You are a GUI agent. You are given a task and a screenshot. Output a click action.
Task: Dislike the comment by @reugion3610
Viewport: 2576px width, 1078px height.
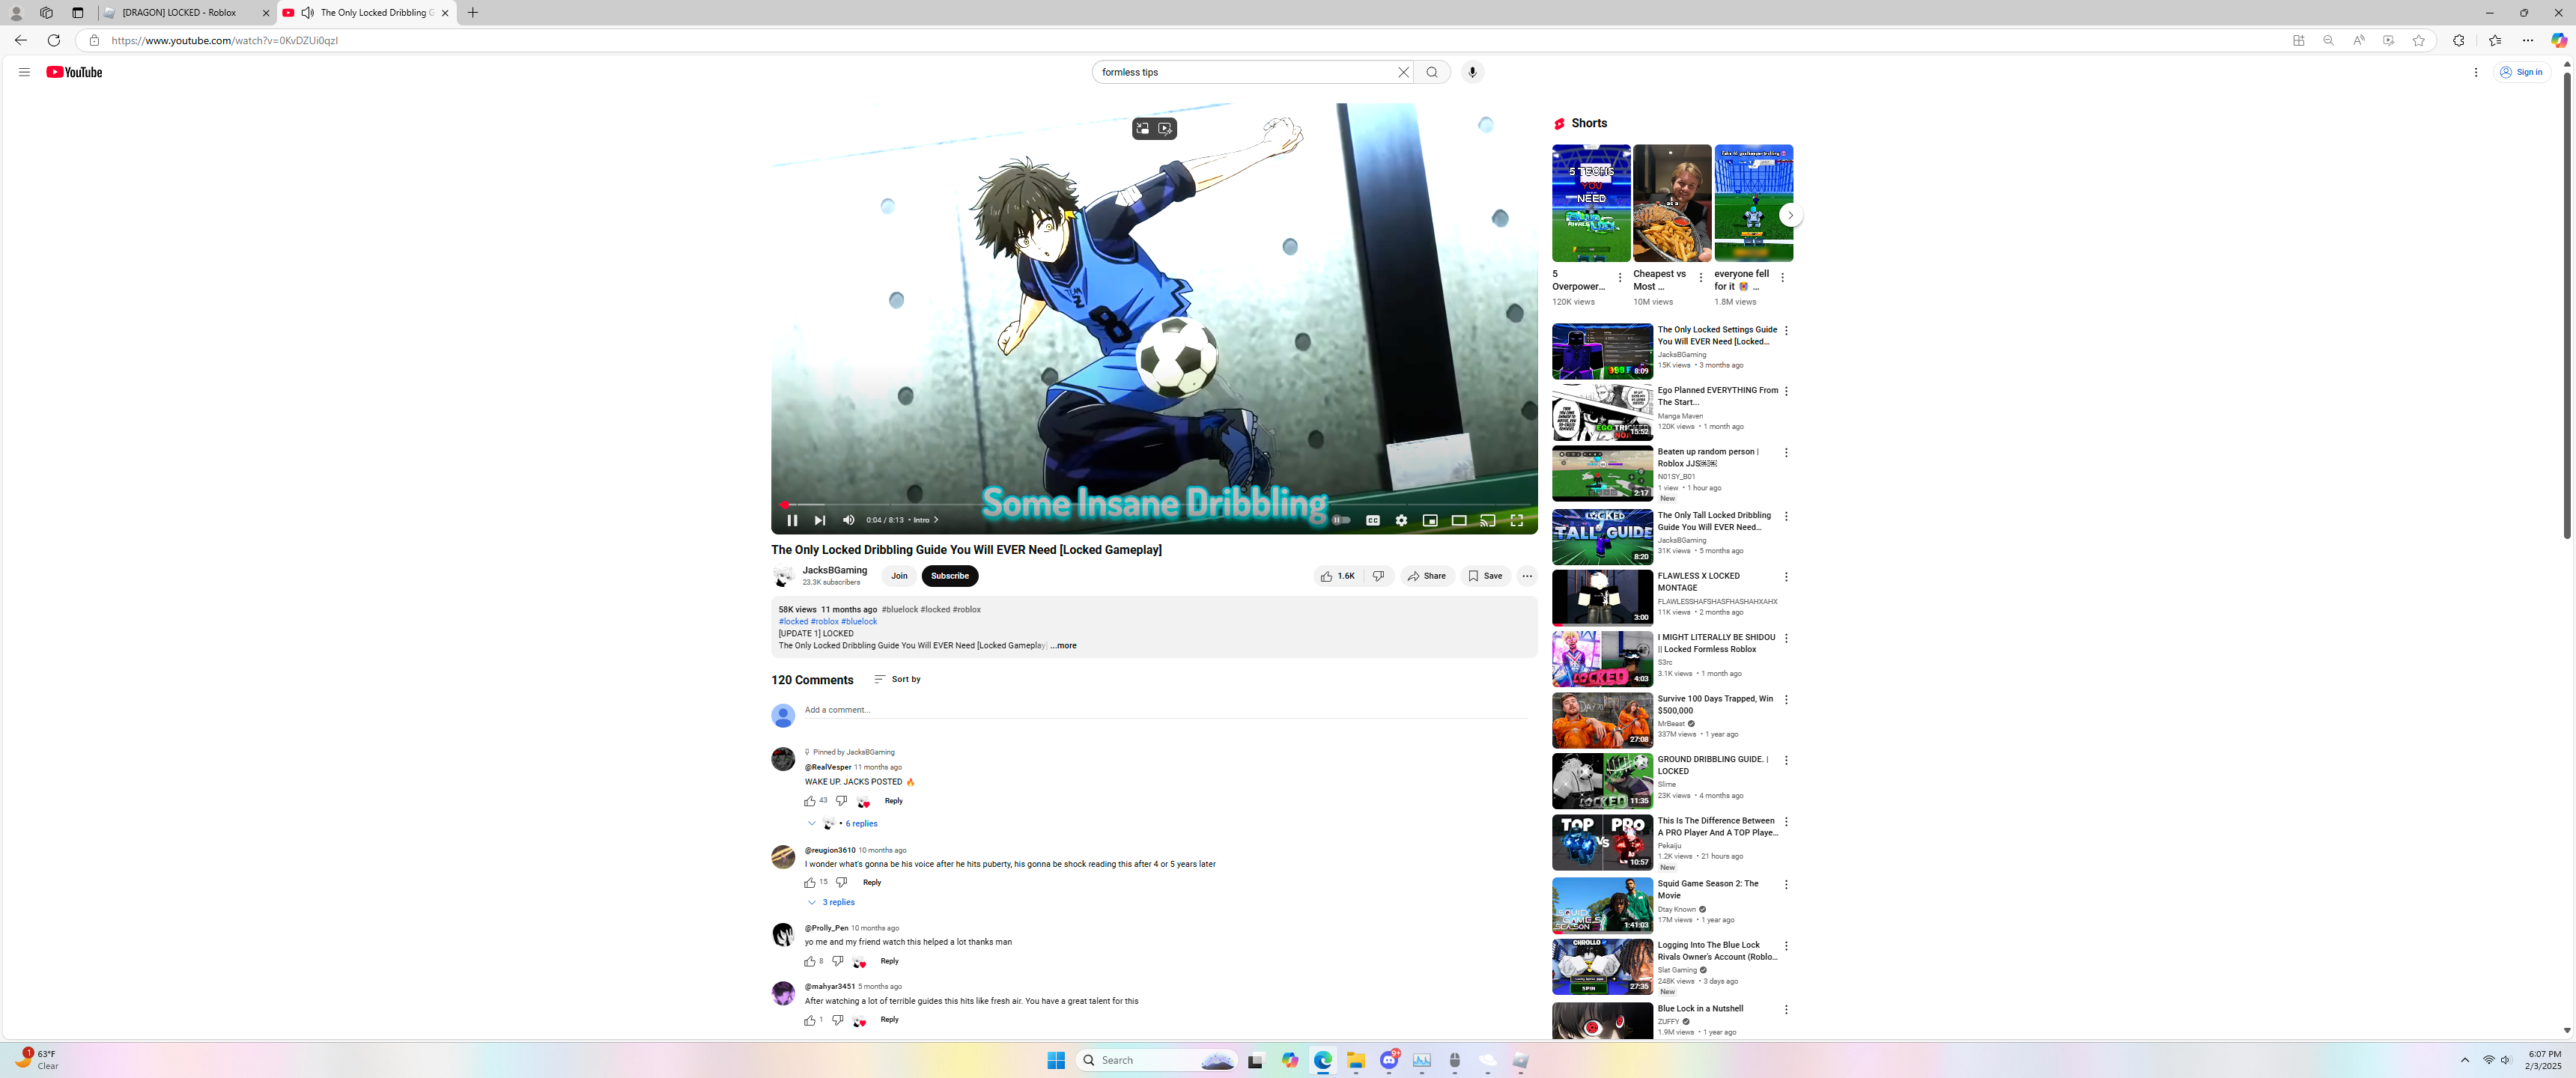[841, 883]
